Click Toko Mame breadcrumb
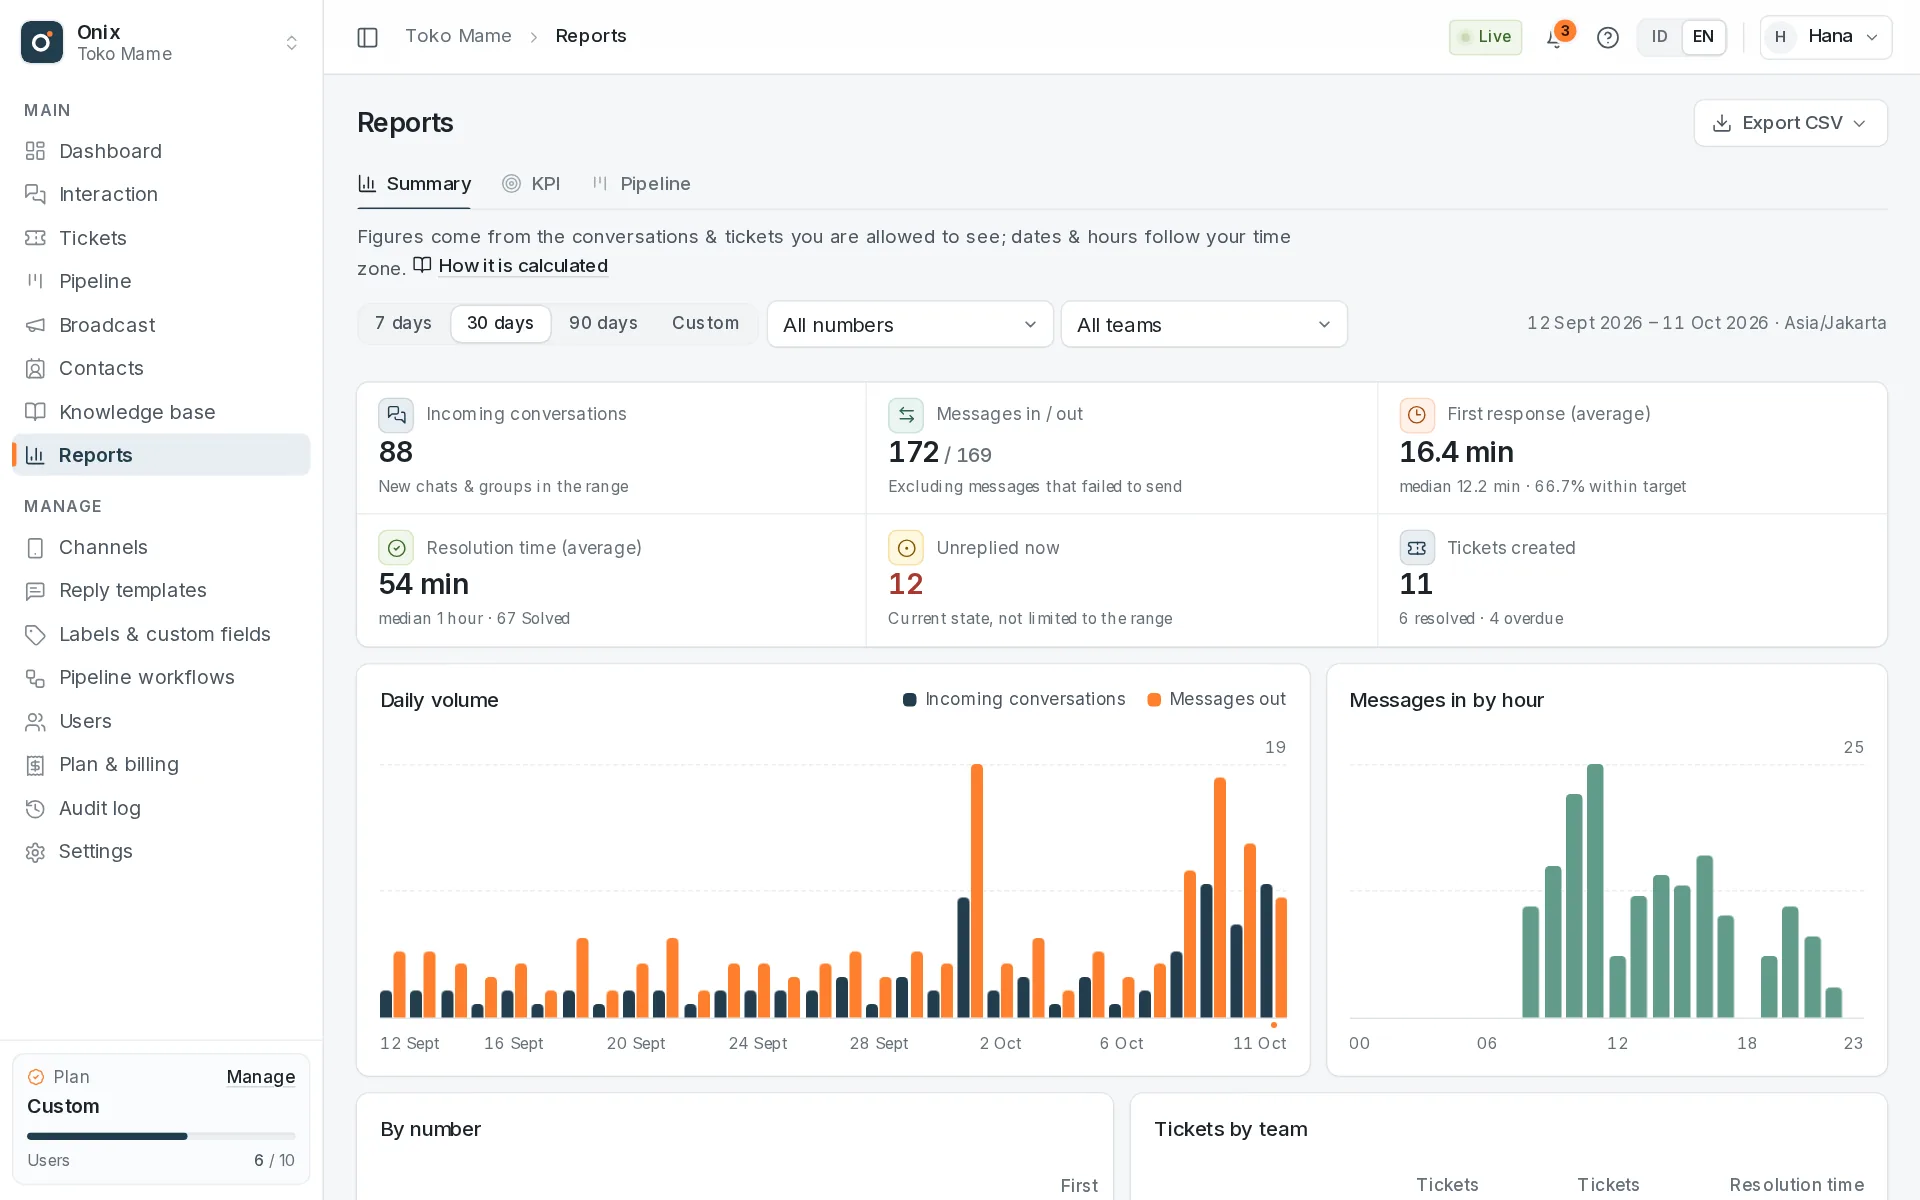Screen dimensions: 1920x1200 point(458,36)
